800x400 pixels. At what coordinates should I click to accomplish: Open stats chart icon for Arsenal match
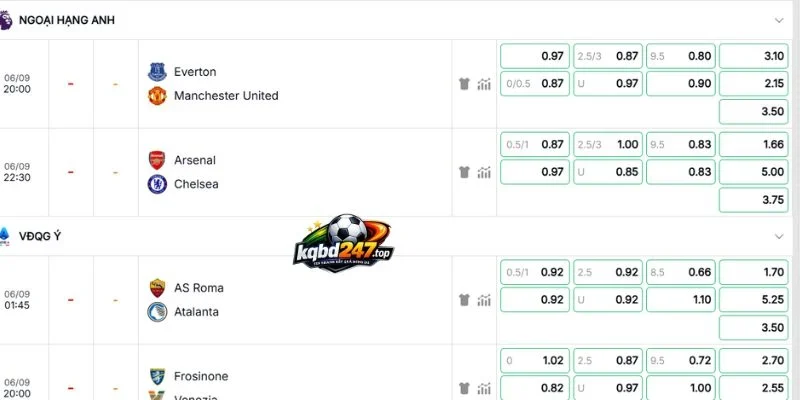[x=484, y=172]
